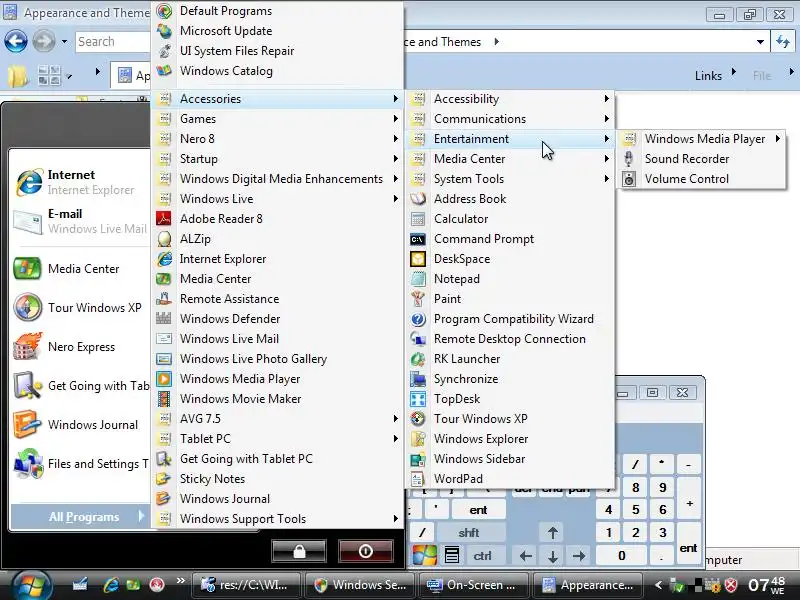
Task: Click the Search box in Explorer window
Action: click(113, 42)
